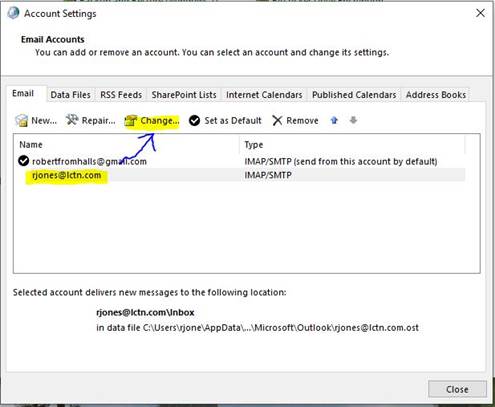Image resolution: width=495 pixels, height=407 pixels.
Task: Open the Published Calendars tab
Action: tap(354, 95)
